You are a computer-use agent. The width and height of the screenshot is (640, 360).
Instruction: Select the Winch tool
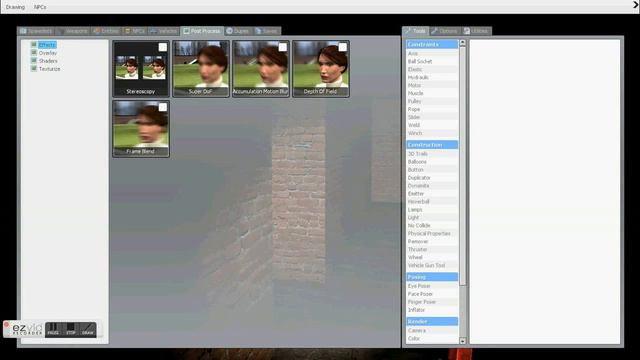[x=432, y=133]
